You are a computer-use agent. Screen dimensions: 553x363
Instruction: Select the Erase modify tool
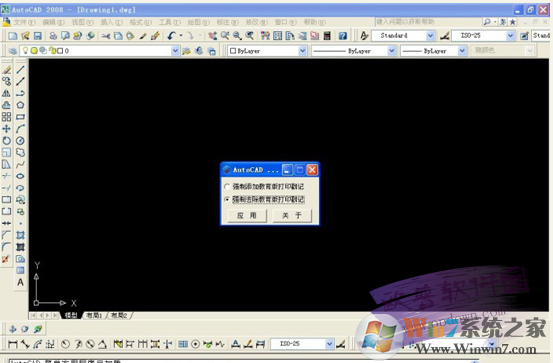(6, 69)
